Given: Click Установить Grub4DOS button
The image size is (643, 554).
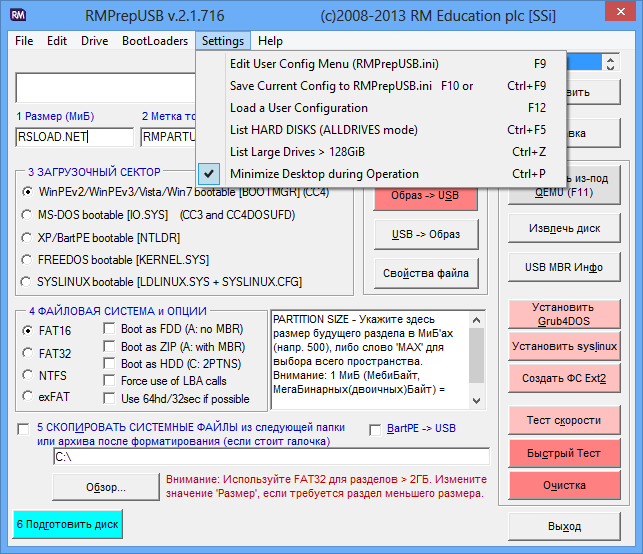Looking at the screenshot, I should [x=564, y=314].
